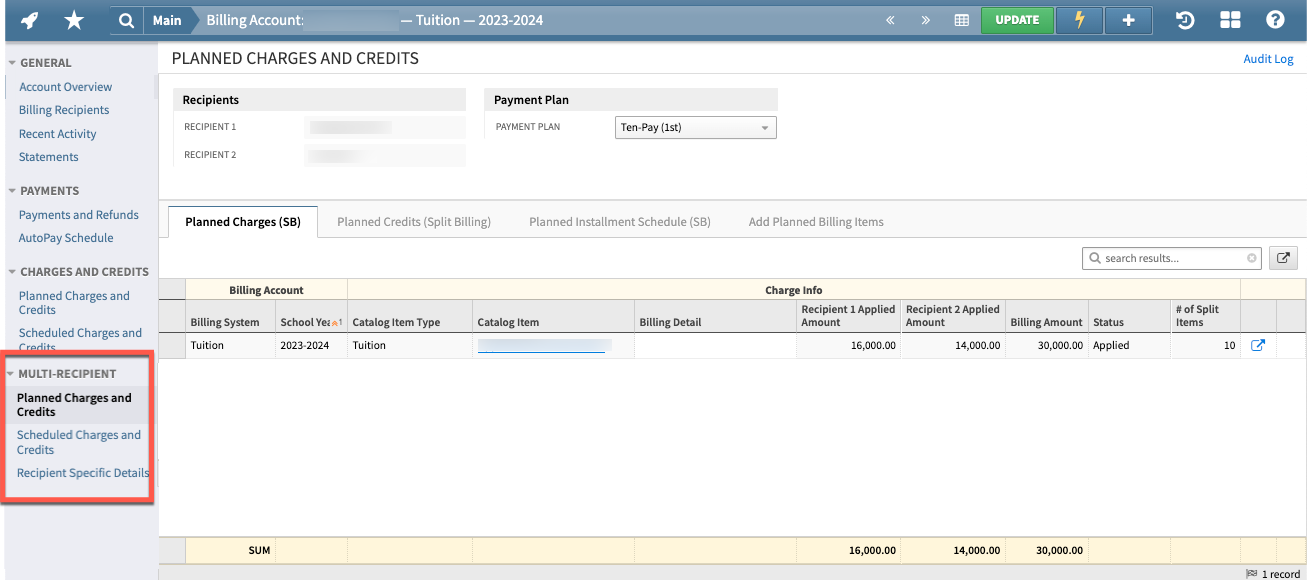Screen dimensions: 1307x580
Task: View history using the clock-arrow icon
Action: point(1184,20)
